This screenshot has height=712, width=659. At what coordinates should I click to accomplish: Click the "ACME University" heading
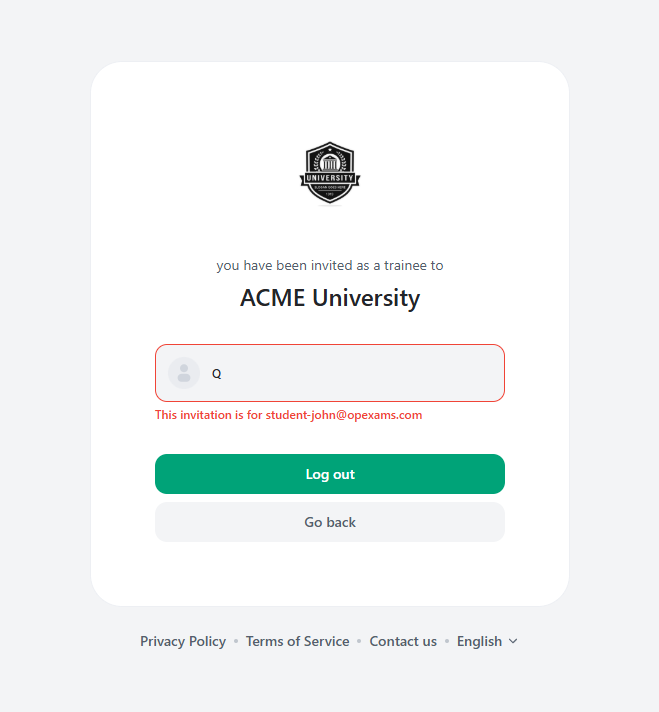(330, 298)
